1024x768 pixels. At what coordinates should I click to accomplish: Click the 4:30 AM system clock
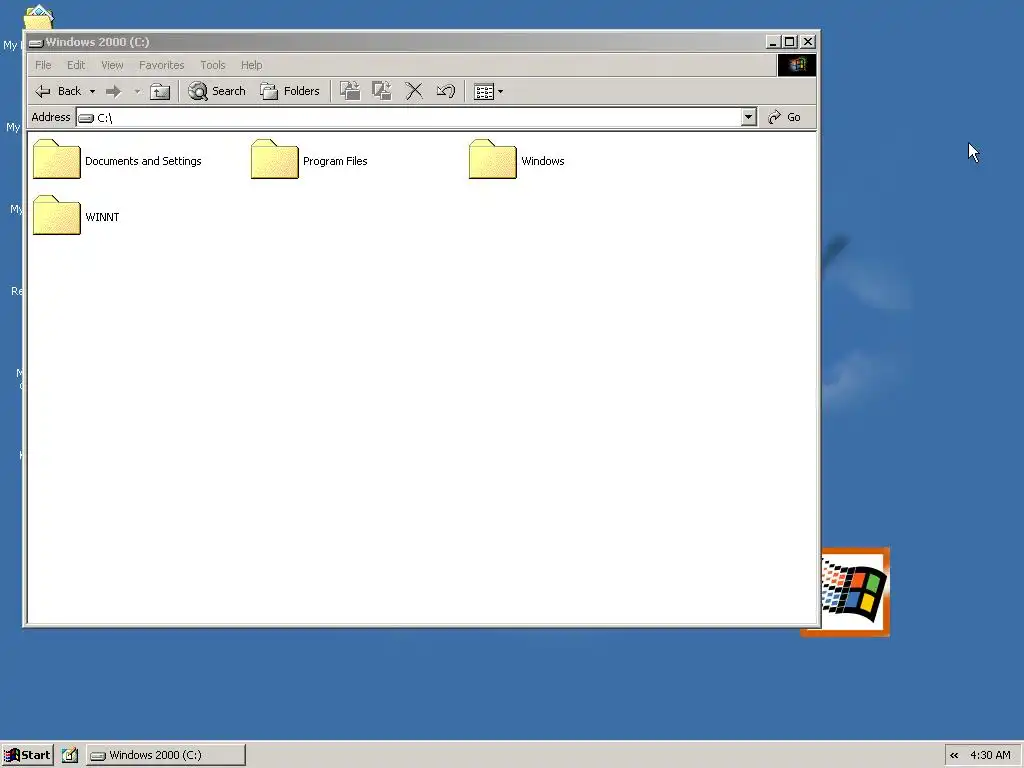tap(990, 755)
